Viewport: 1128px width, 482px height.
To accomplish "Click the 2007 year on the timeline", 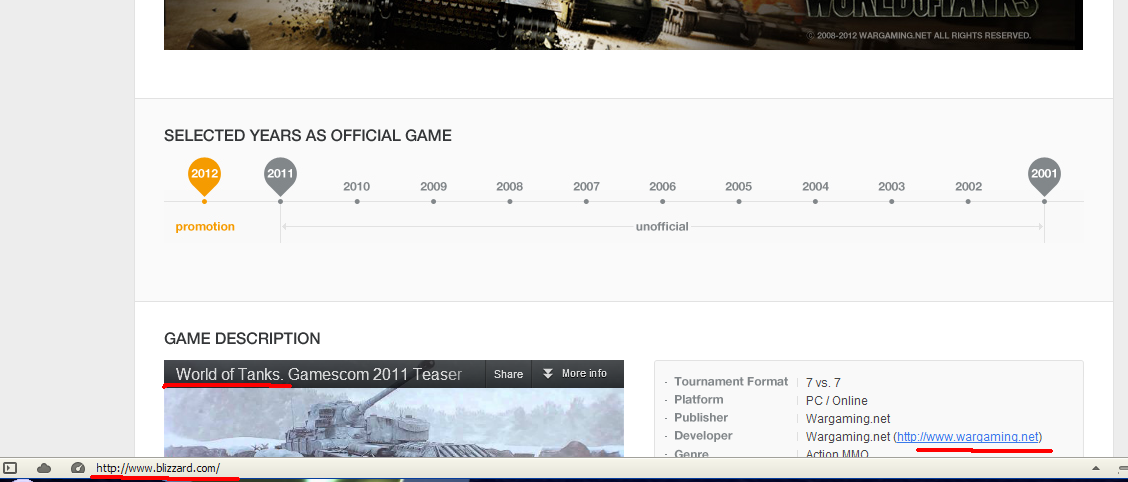I will (586, 186).
